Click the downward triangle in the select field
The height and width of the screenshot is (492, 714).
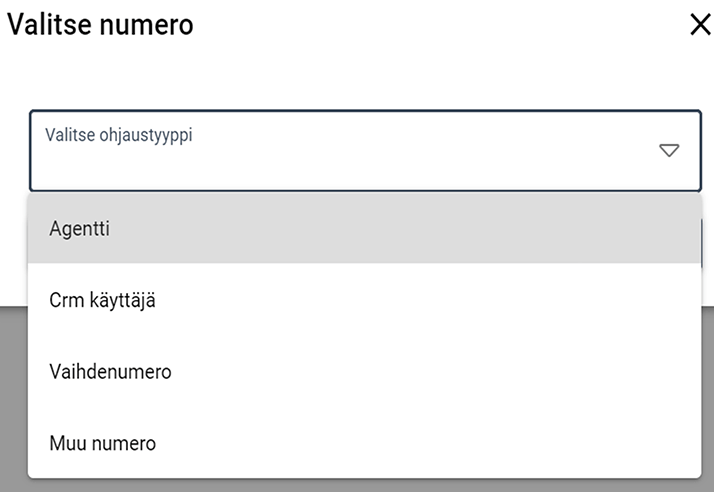click(669, 151)
